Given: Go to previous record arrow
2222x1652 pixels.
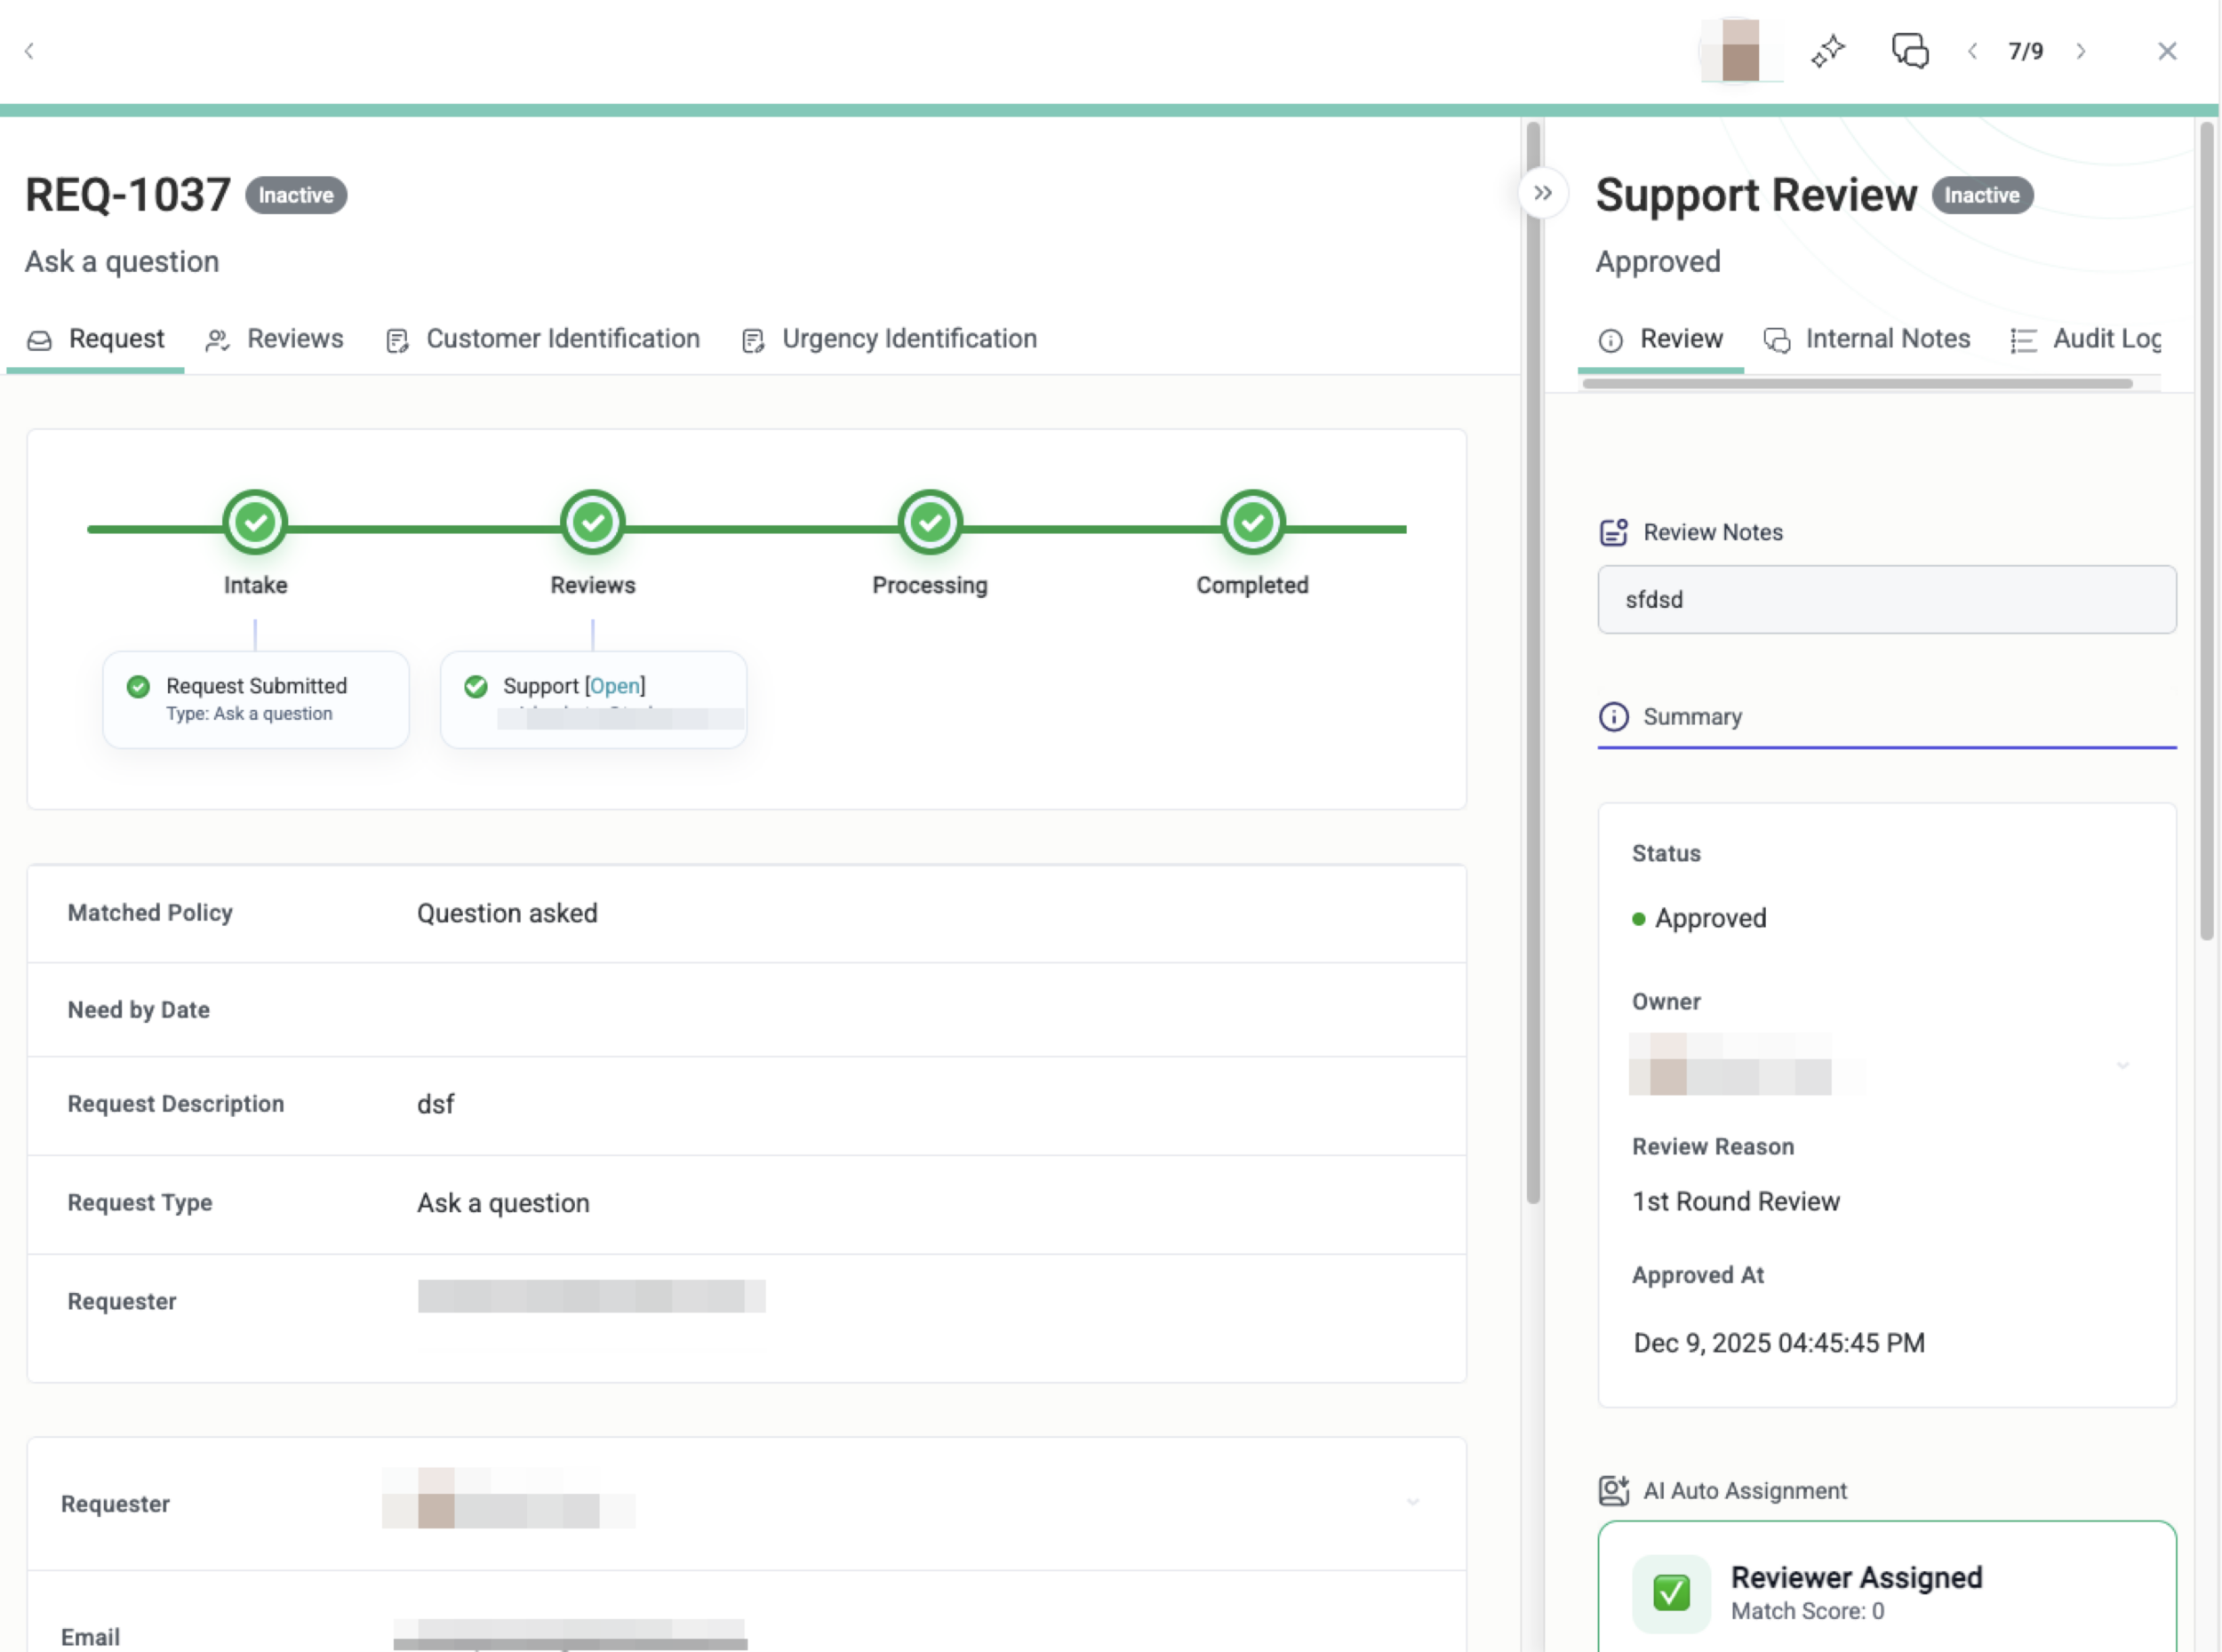Looking at the screenshot, I should 1972,51.
